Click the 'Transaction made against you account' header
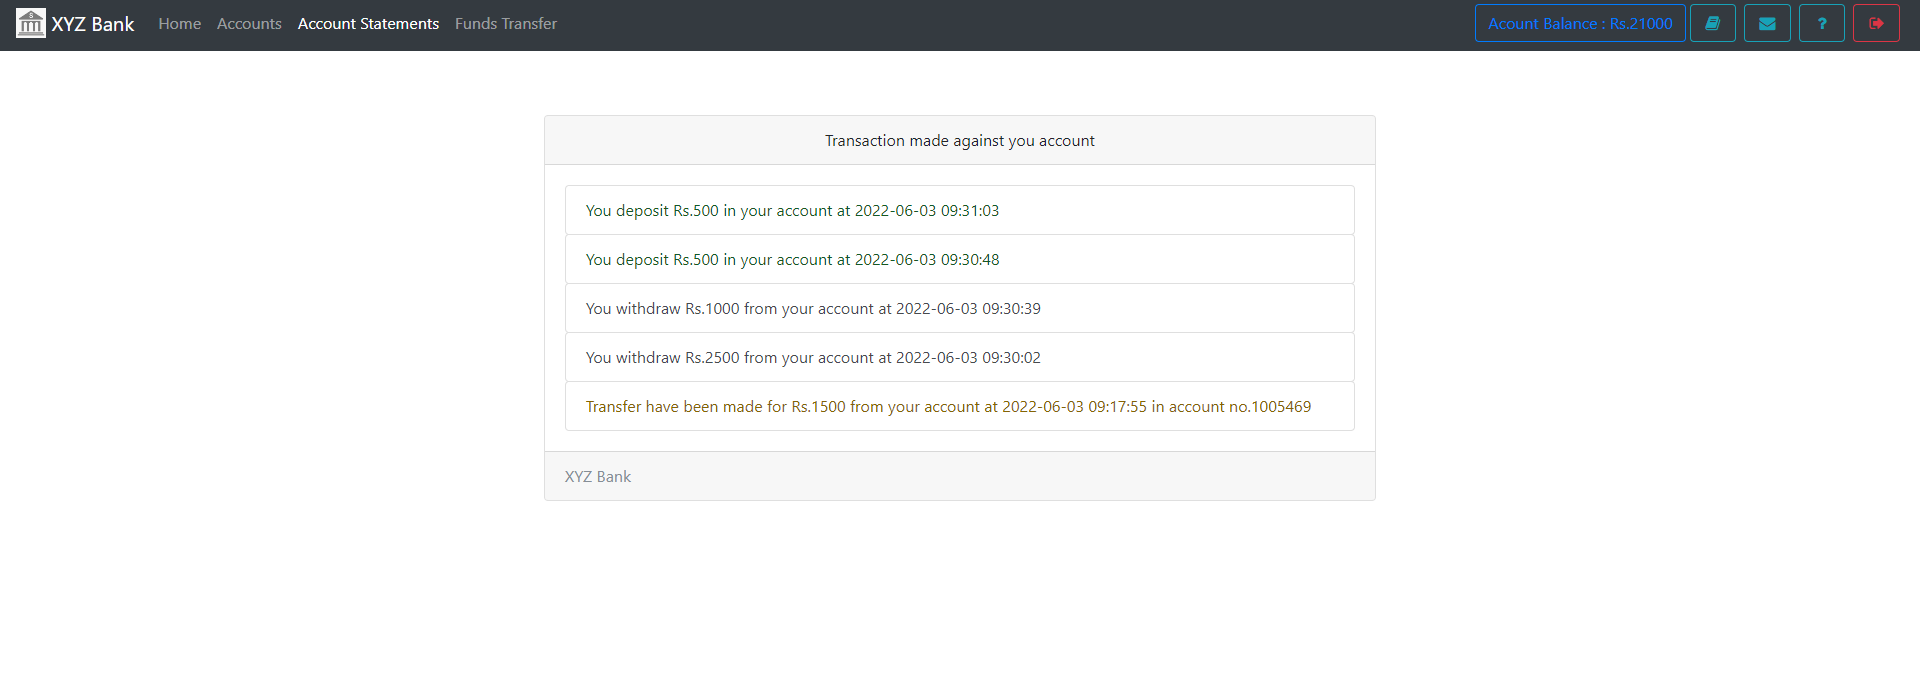This screenshot has height=694, width=1920. pos(960,141)
